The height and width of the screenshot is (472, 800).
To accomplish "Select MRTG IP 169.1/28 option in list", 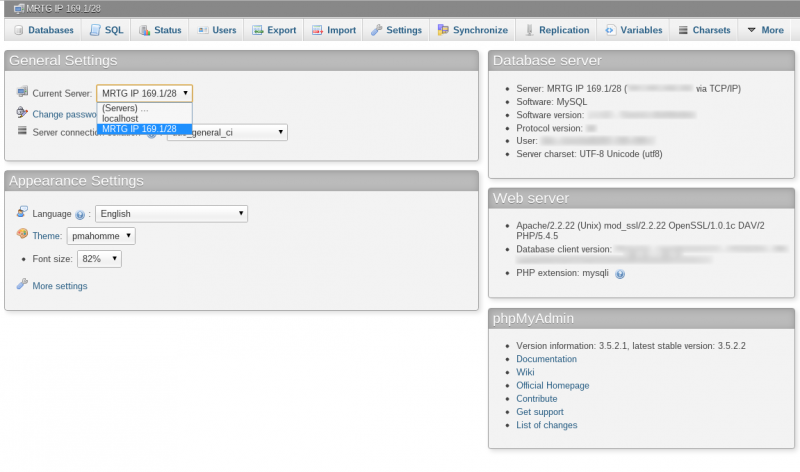I will [144, 129].
